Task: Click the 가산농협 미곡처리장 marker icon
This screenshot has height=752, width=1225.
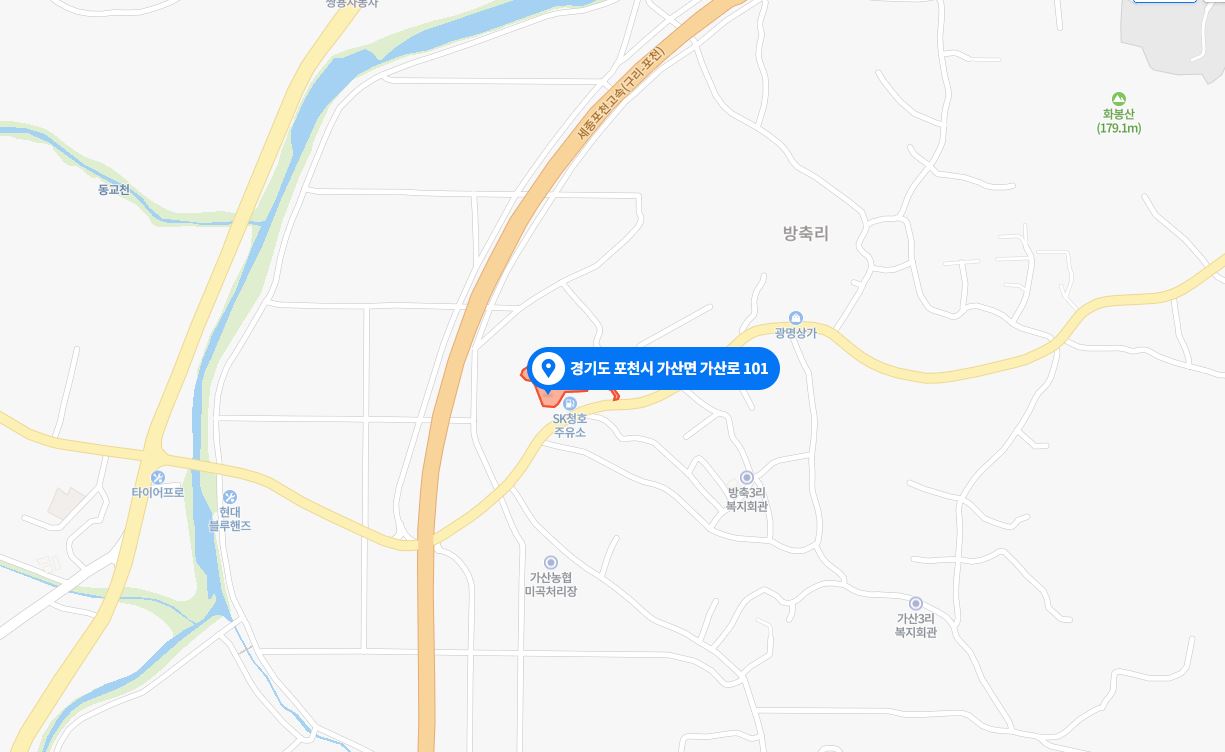Action: 550,562
